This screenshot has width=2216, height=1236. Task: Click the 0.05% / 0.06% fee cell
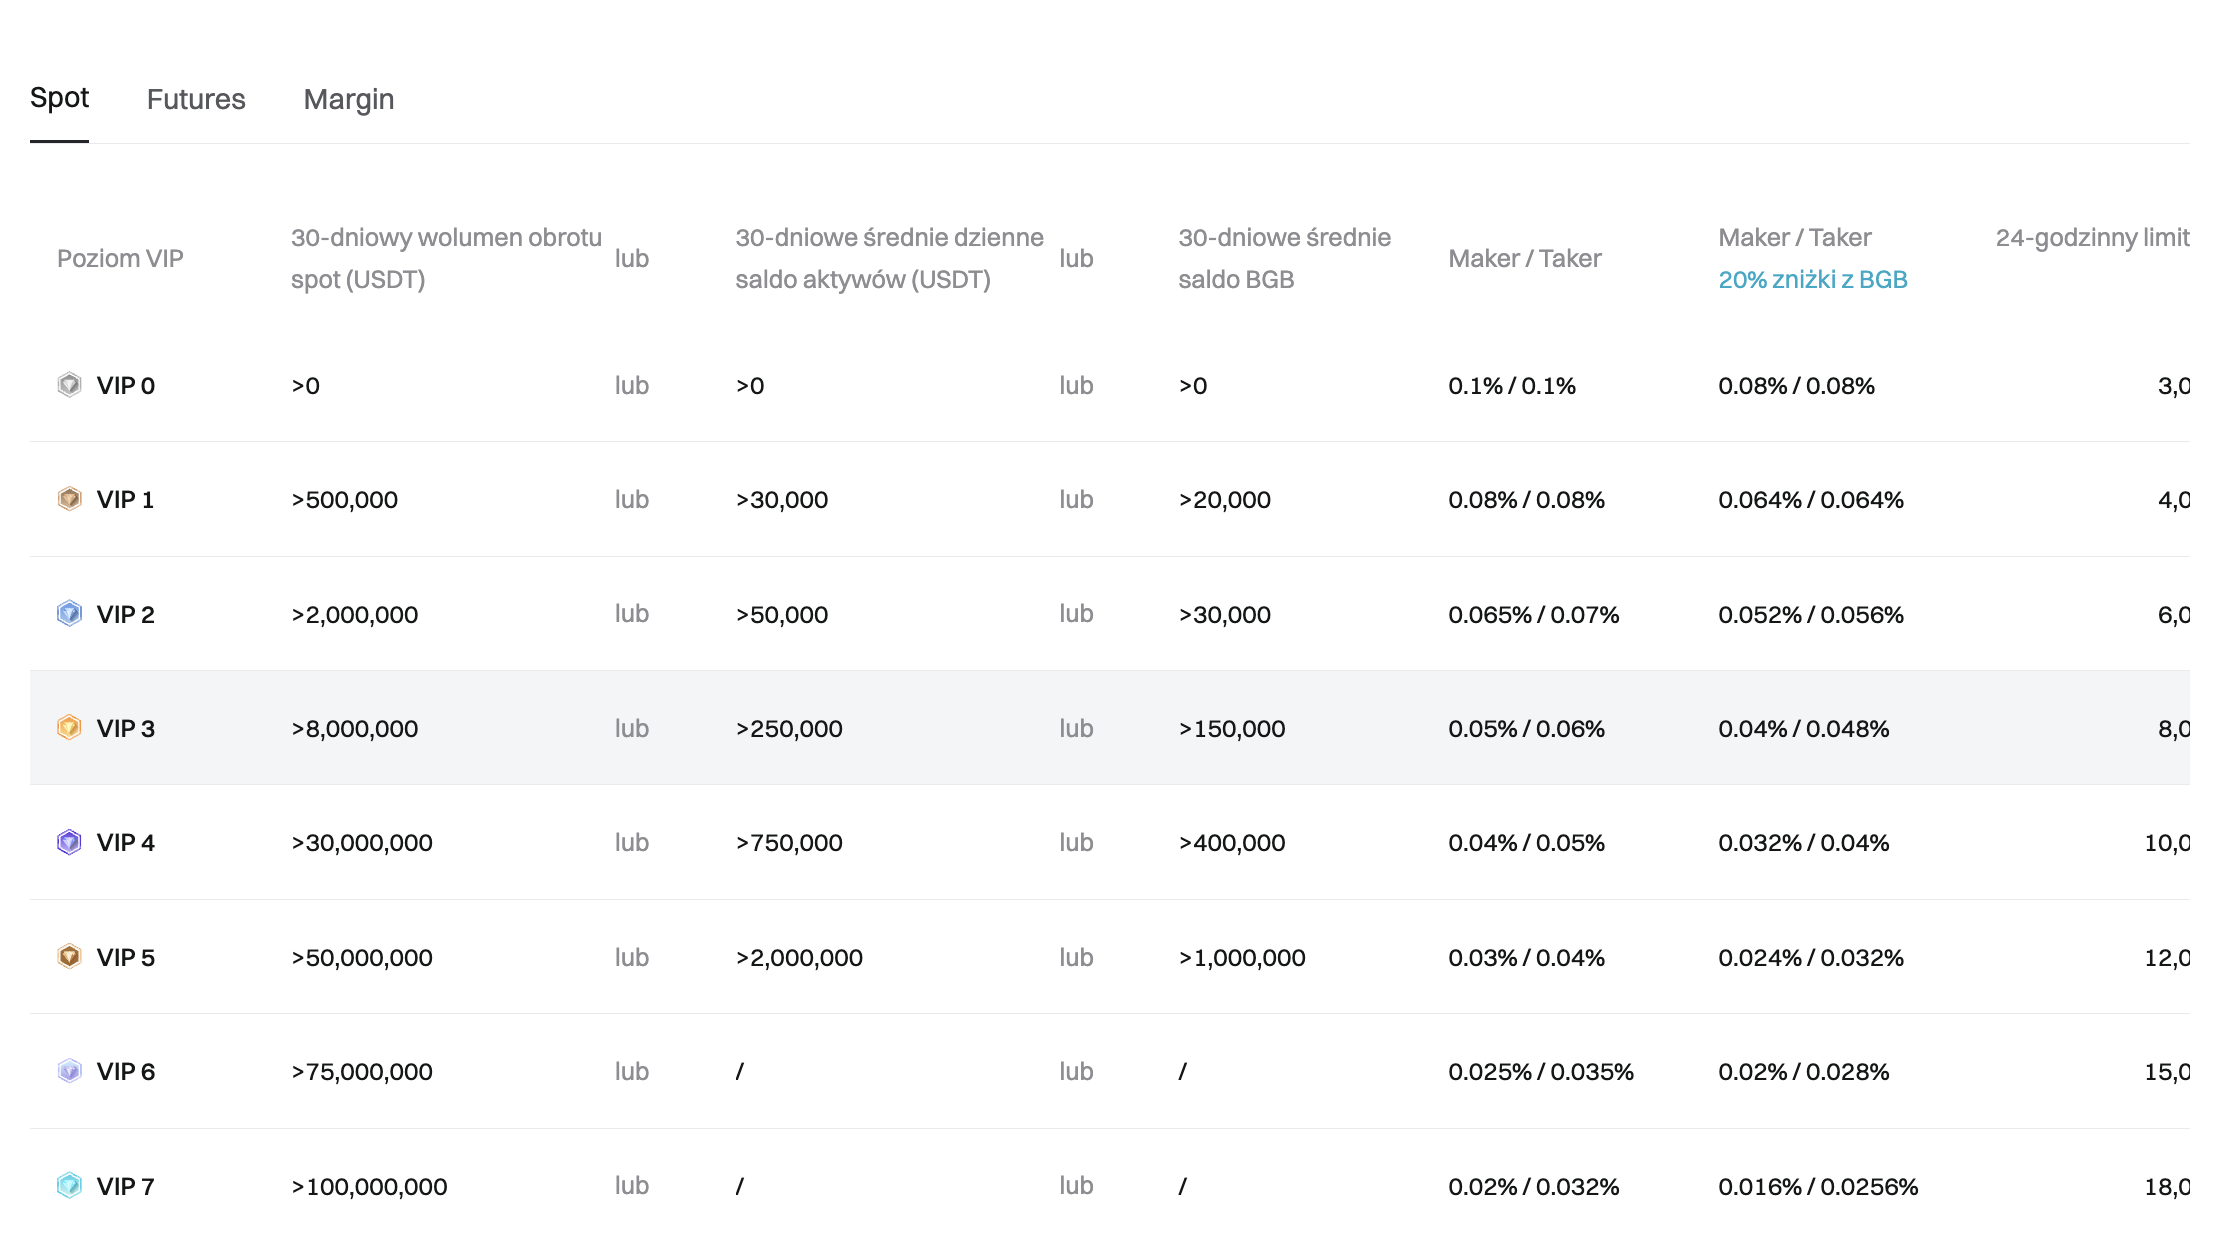click(1527, 729)
